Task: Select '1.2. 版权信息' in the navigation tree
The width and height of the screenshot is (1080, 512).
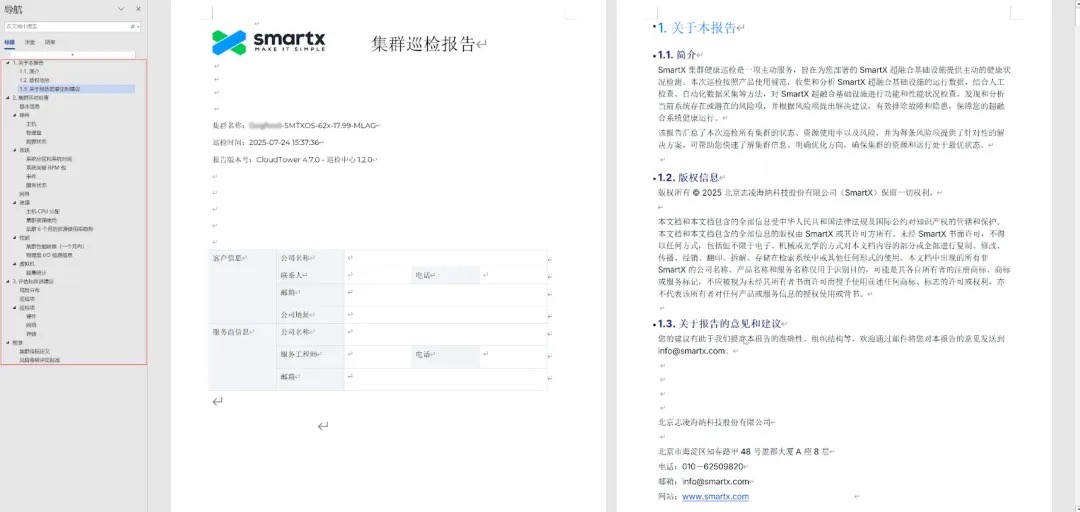Action: pos(34,80)
